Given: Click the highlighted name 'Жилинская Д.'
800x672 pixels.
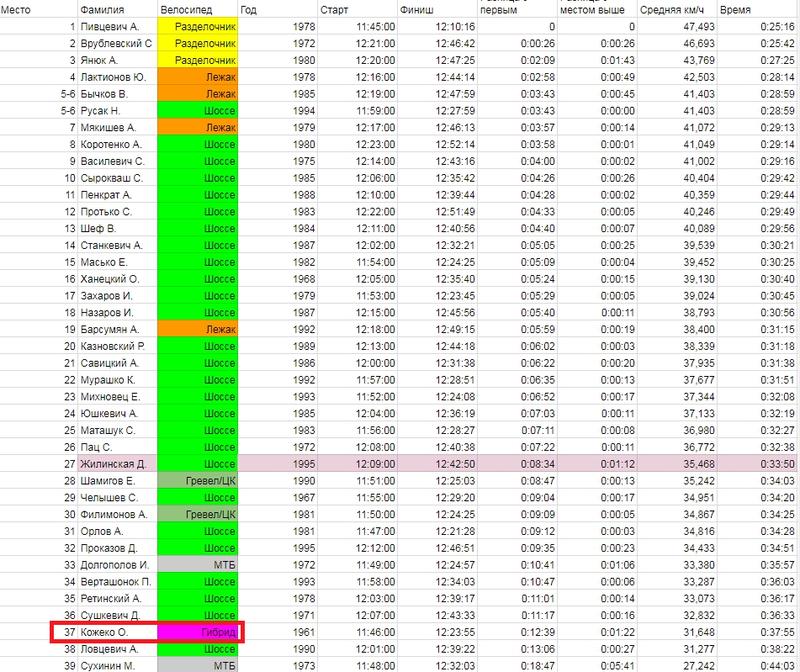Looking at the screenshot, I should point(118,464).
